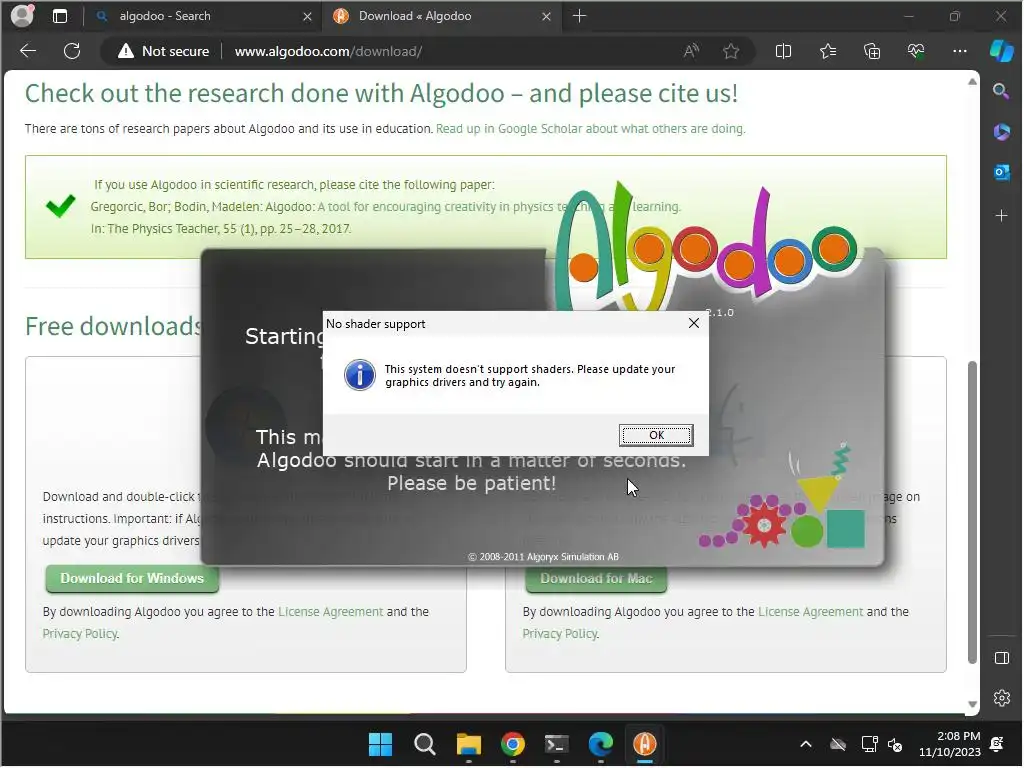Viewport: 1024px width, 768px height.
Task: Click the scroll up arrow
Action: (972, 82)
